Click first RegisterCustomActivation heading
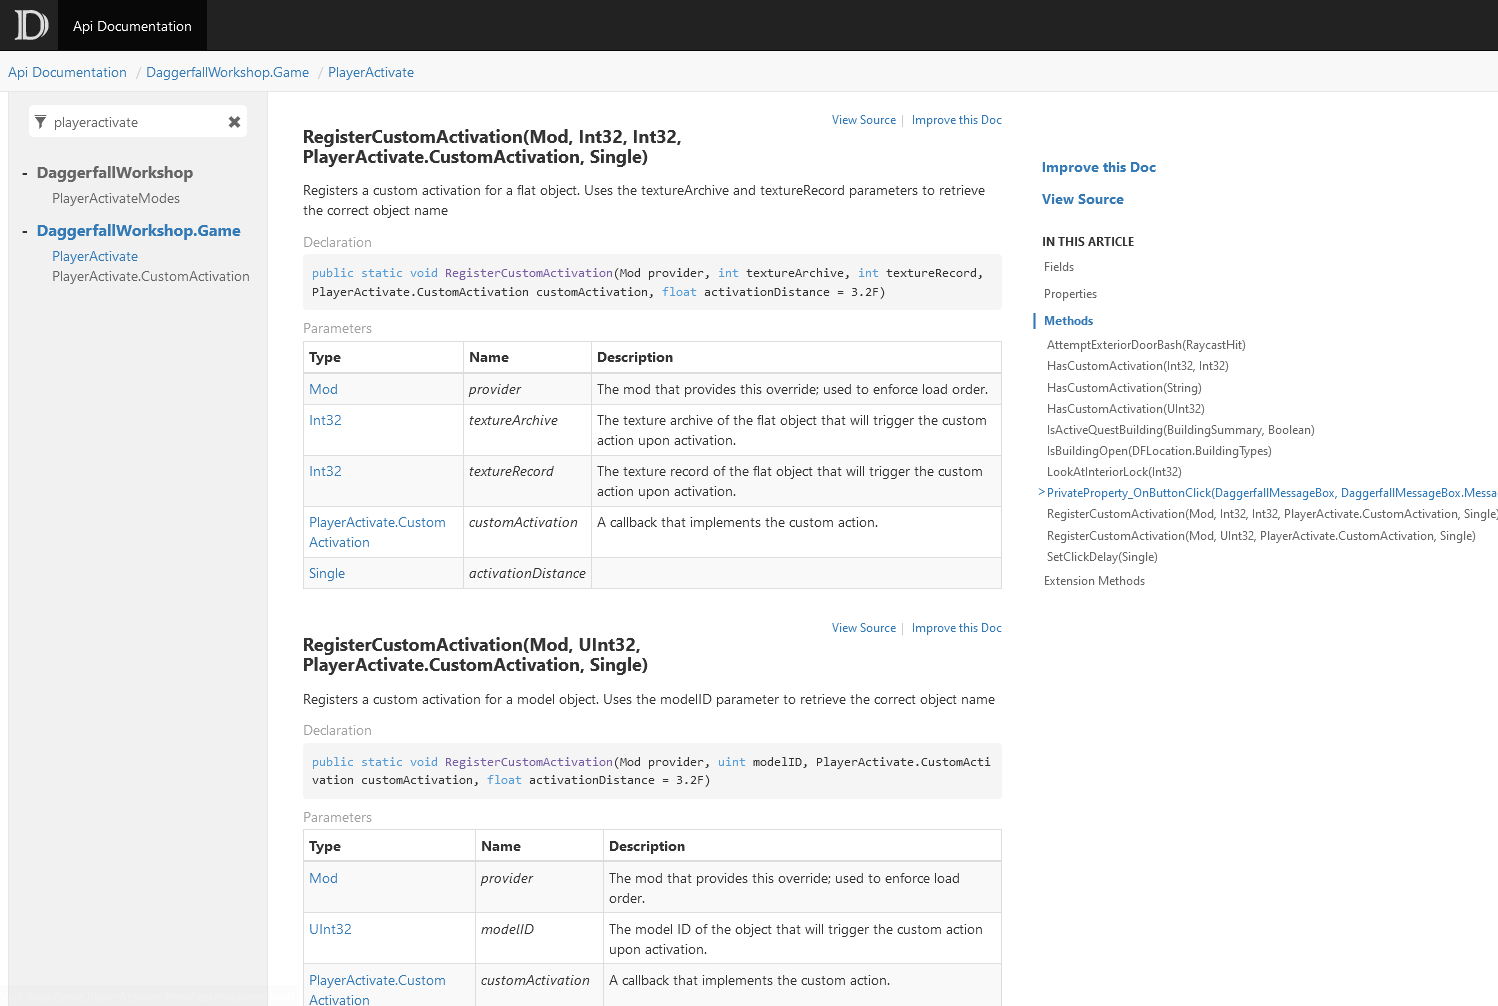Viewport: 1498px width, 1006px height. pyautogui.click(x=492, y=147)
